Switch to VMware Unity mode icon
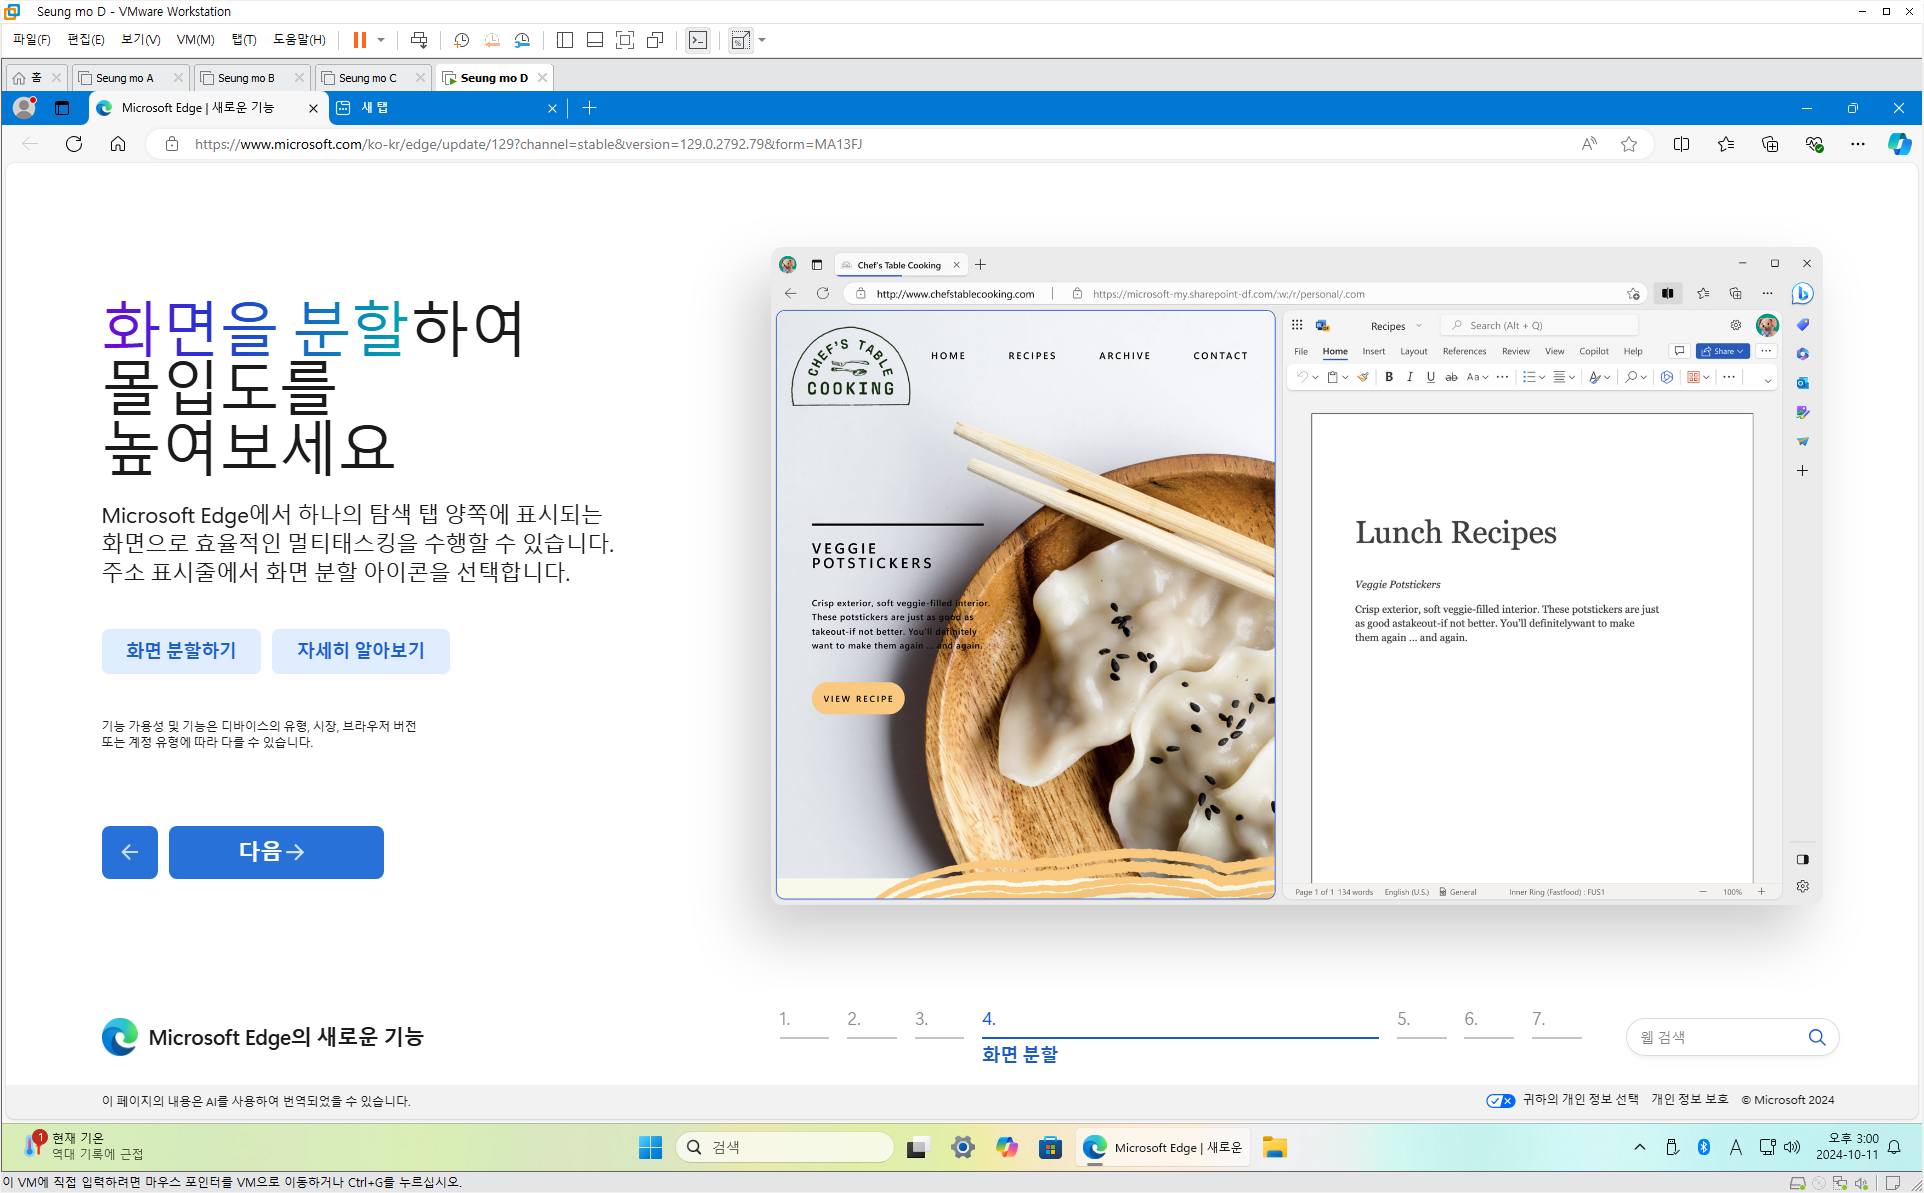This screenshot has height=1193, width=1924. point(655,40)
